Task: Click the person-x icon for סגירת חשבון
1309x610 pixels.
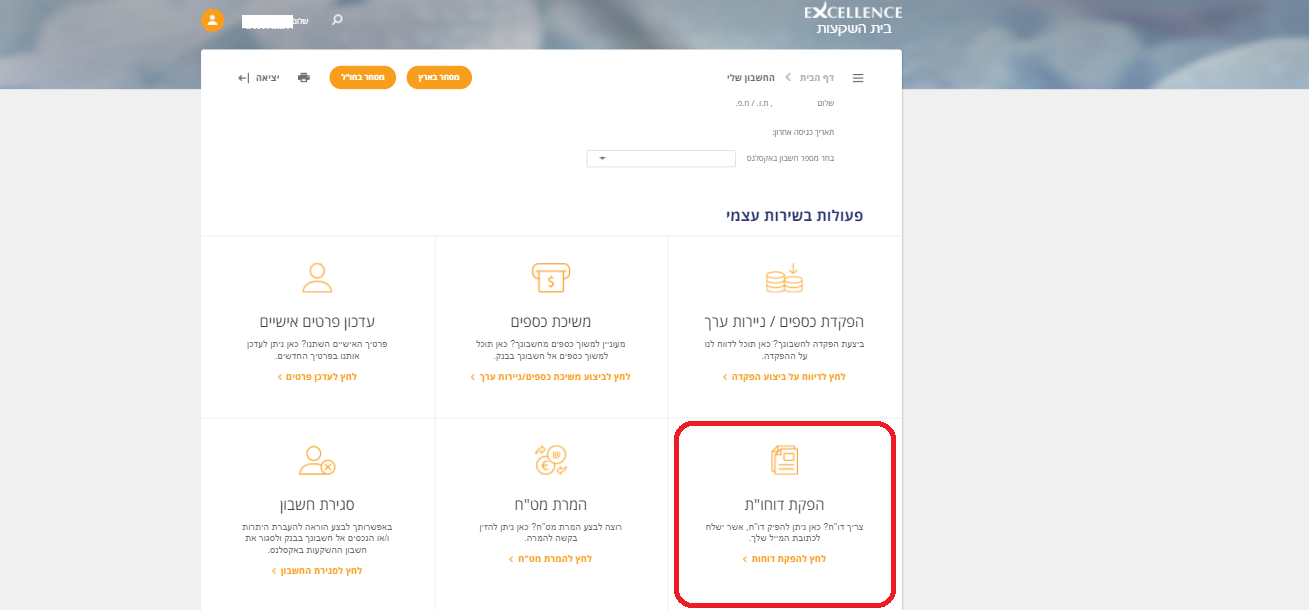Action: tap(317, 459)
